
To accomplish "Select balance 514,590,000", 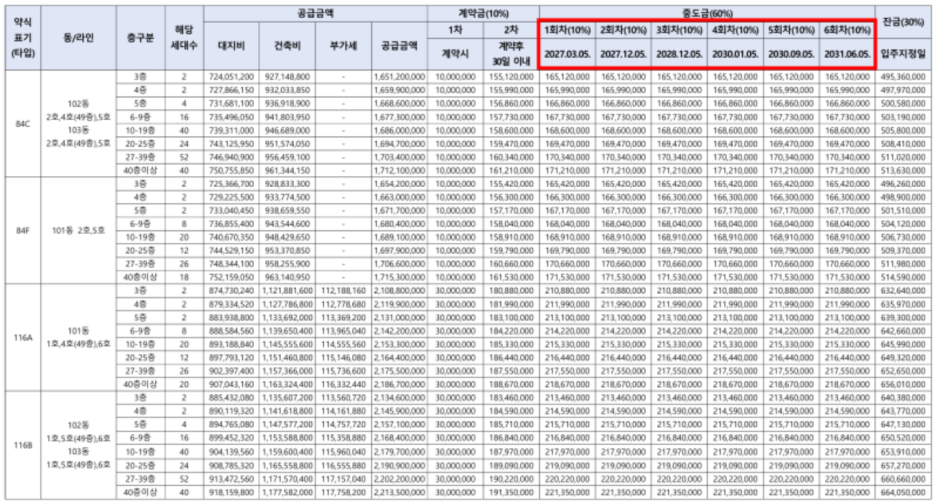I will [903, 277].
